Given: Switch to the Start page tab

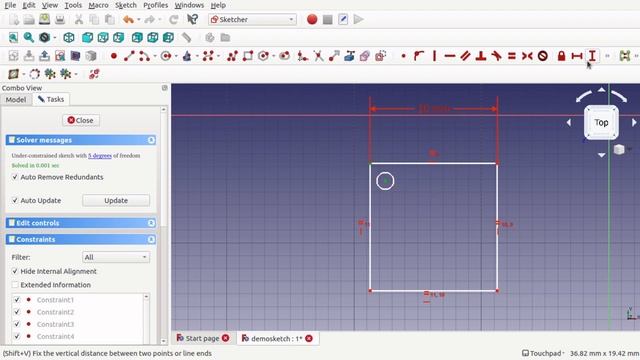Looking at the screenshot, I should pos(202,338).
